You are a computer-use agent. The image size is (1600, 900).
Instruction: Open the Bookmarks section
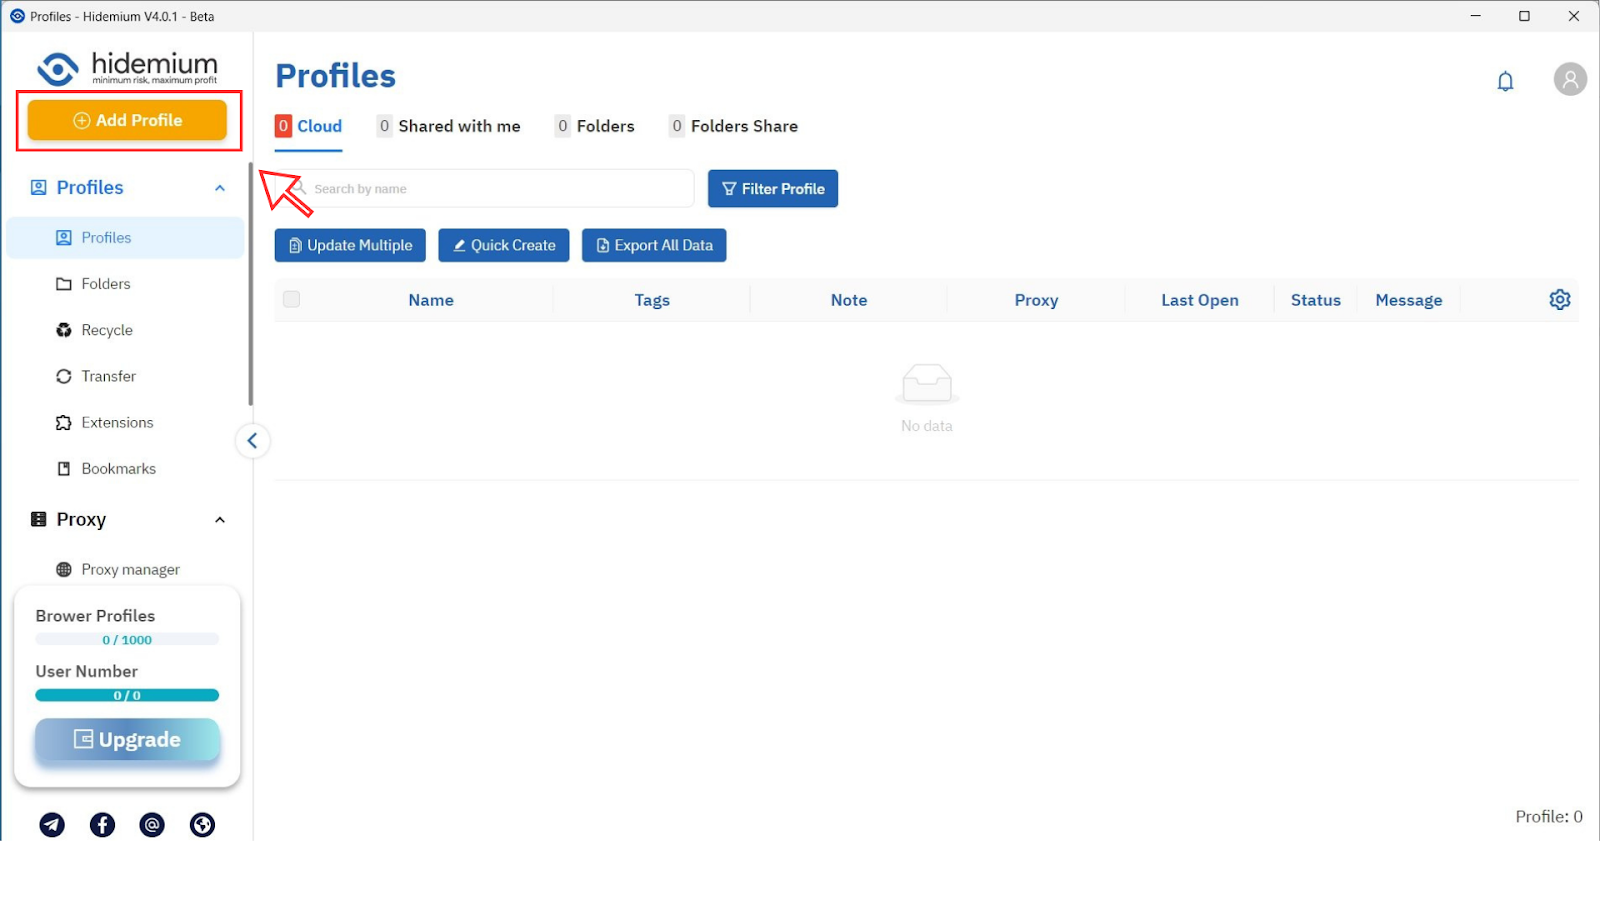(125, 468)
